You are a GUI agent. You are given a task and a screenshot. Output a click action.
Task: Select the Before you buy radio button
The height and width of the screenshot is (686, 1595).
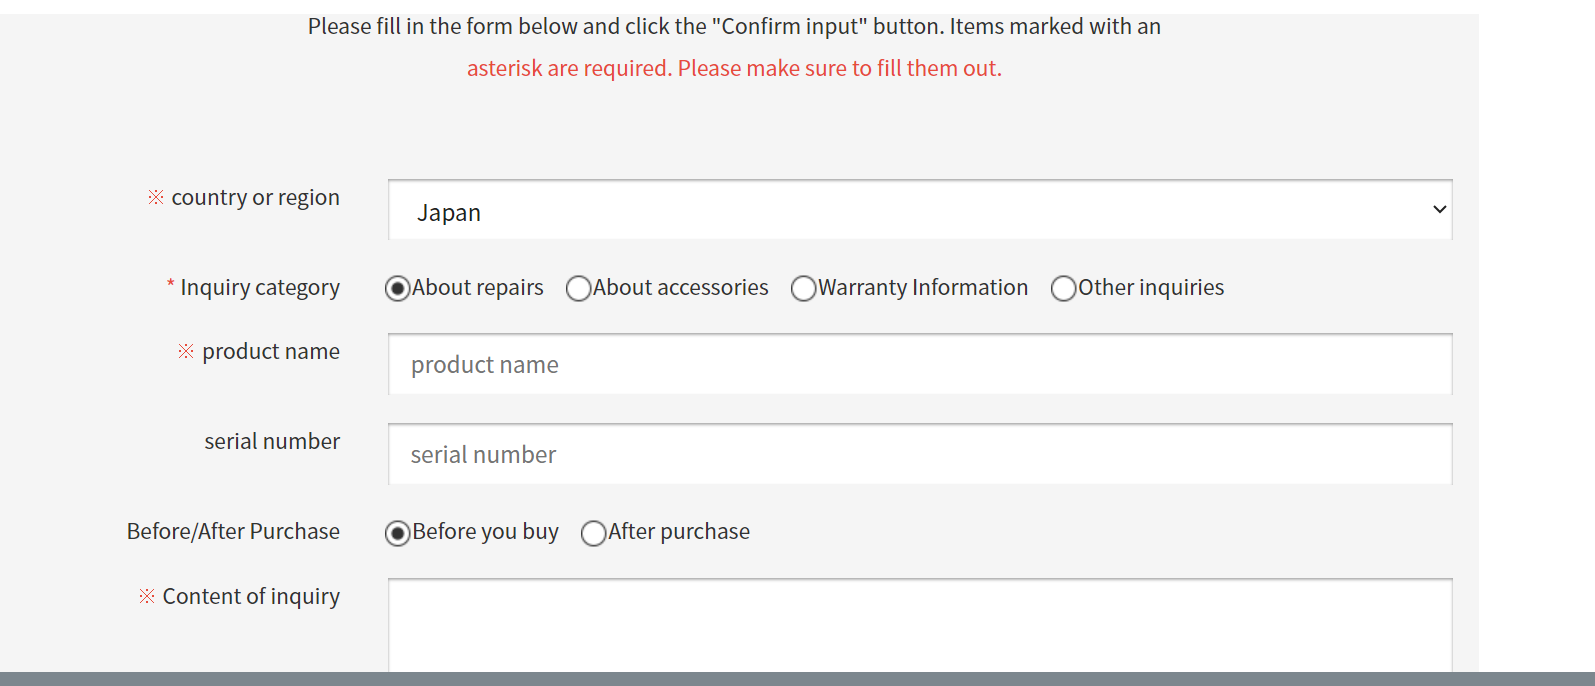click(398, 533)
